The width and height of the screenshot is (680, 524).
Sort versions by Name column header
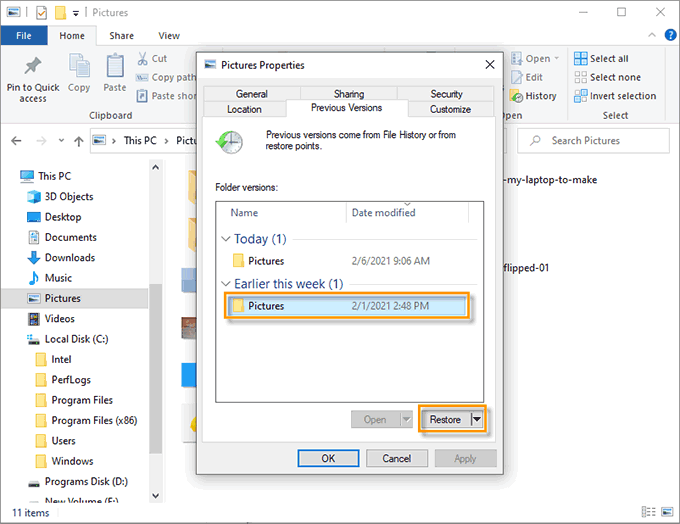click(244, 213)
